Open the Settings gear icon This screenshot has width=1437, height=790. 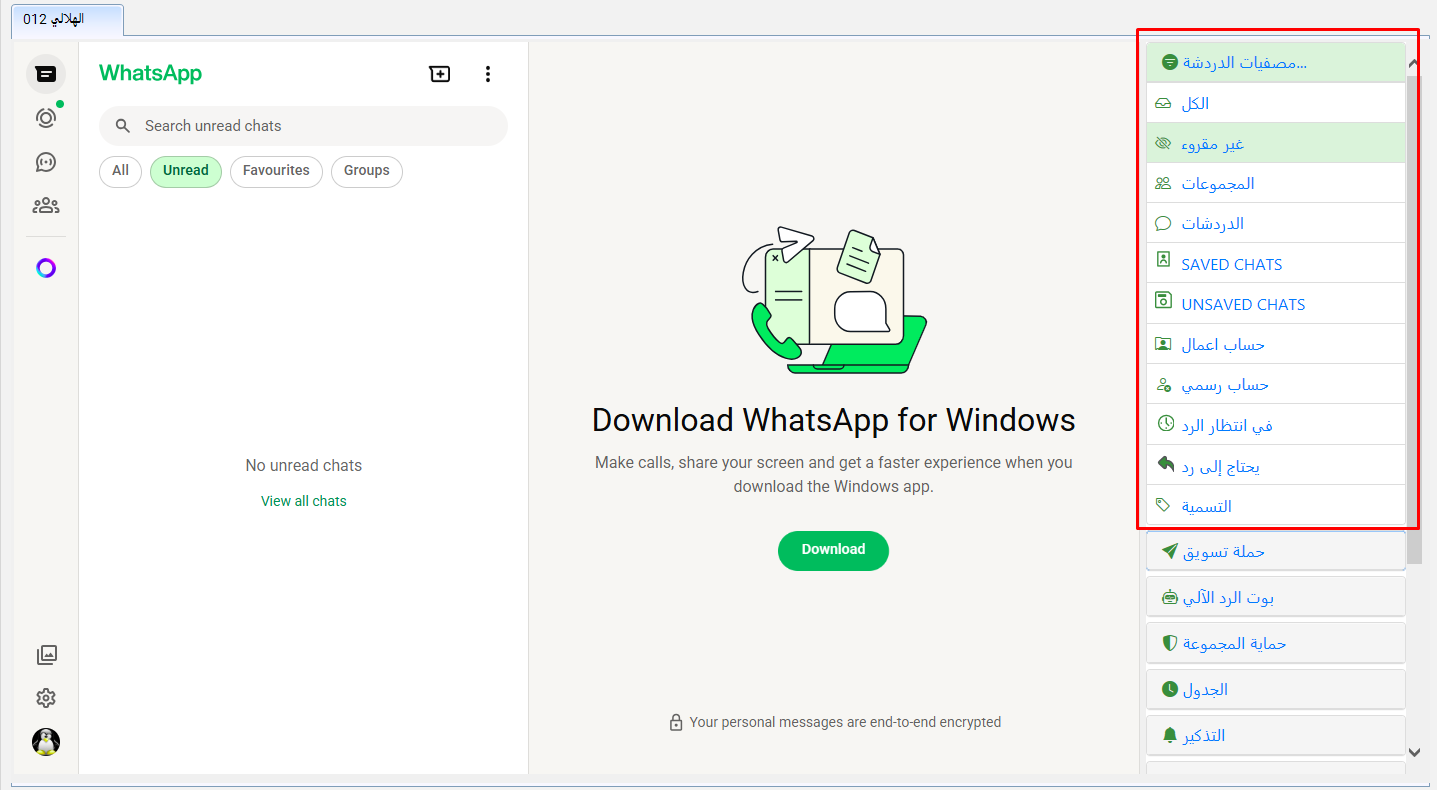[46, 698]
